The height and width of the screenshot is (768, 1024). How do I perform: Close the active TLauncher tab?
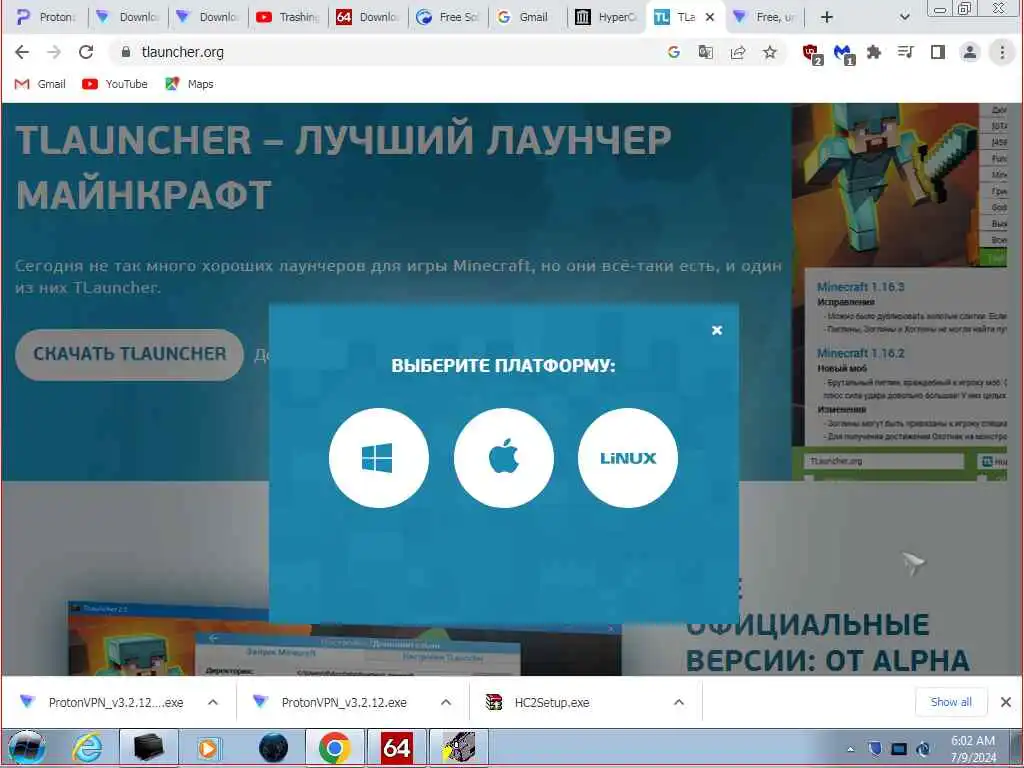point(710,17)
